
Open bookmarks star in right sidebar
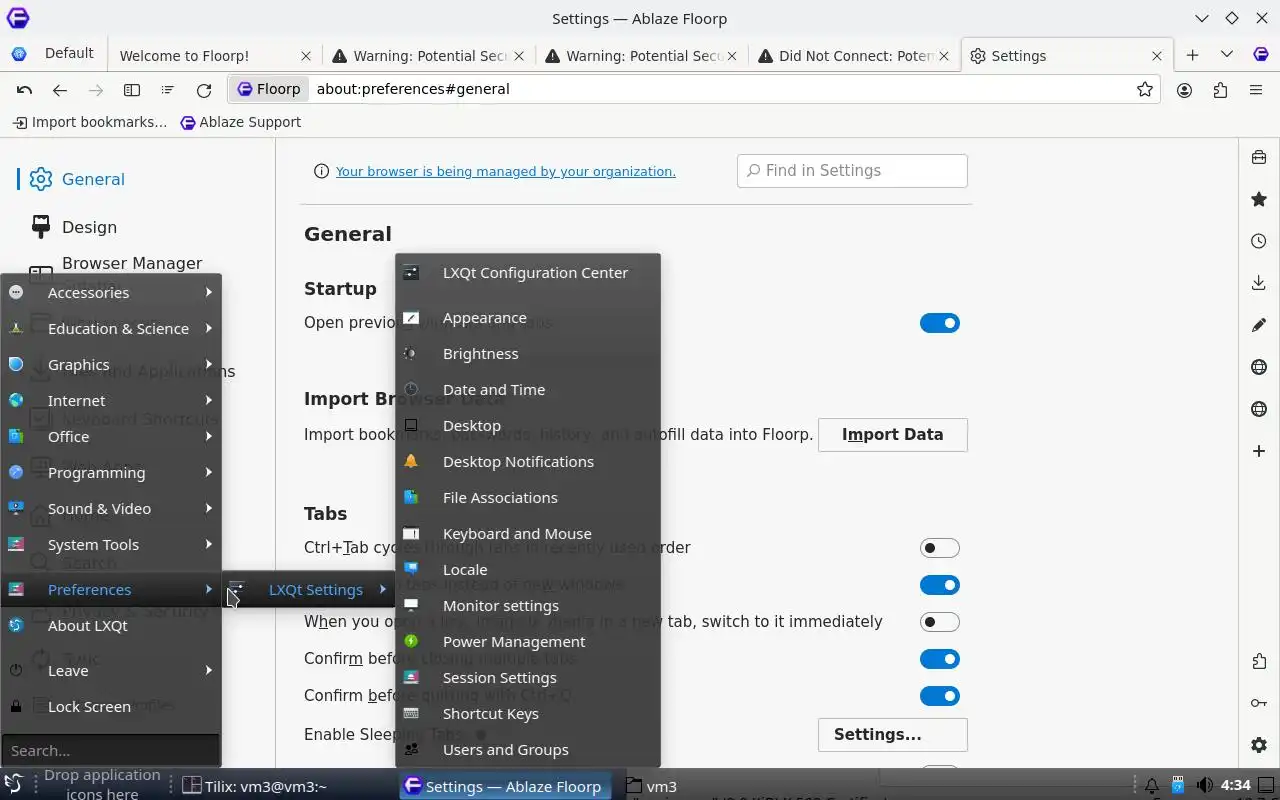click(x=1259, y=199)
